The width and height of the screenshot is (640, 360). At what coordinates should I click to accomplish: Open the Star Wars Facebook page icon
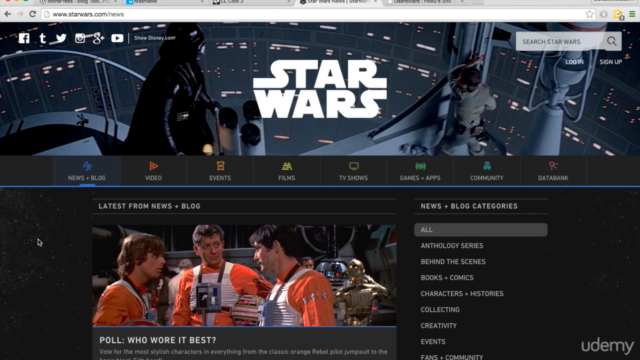coord(24,38)
